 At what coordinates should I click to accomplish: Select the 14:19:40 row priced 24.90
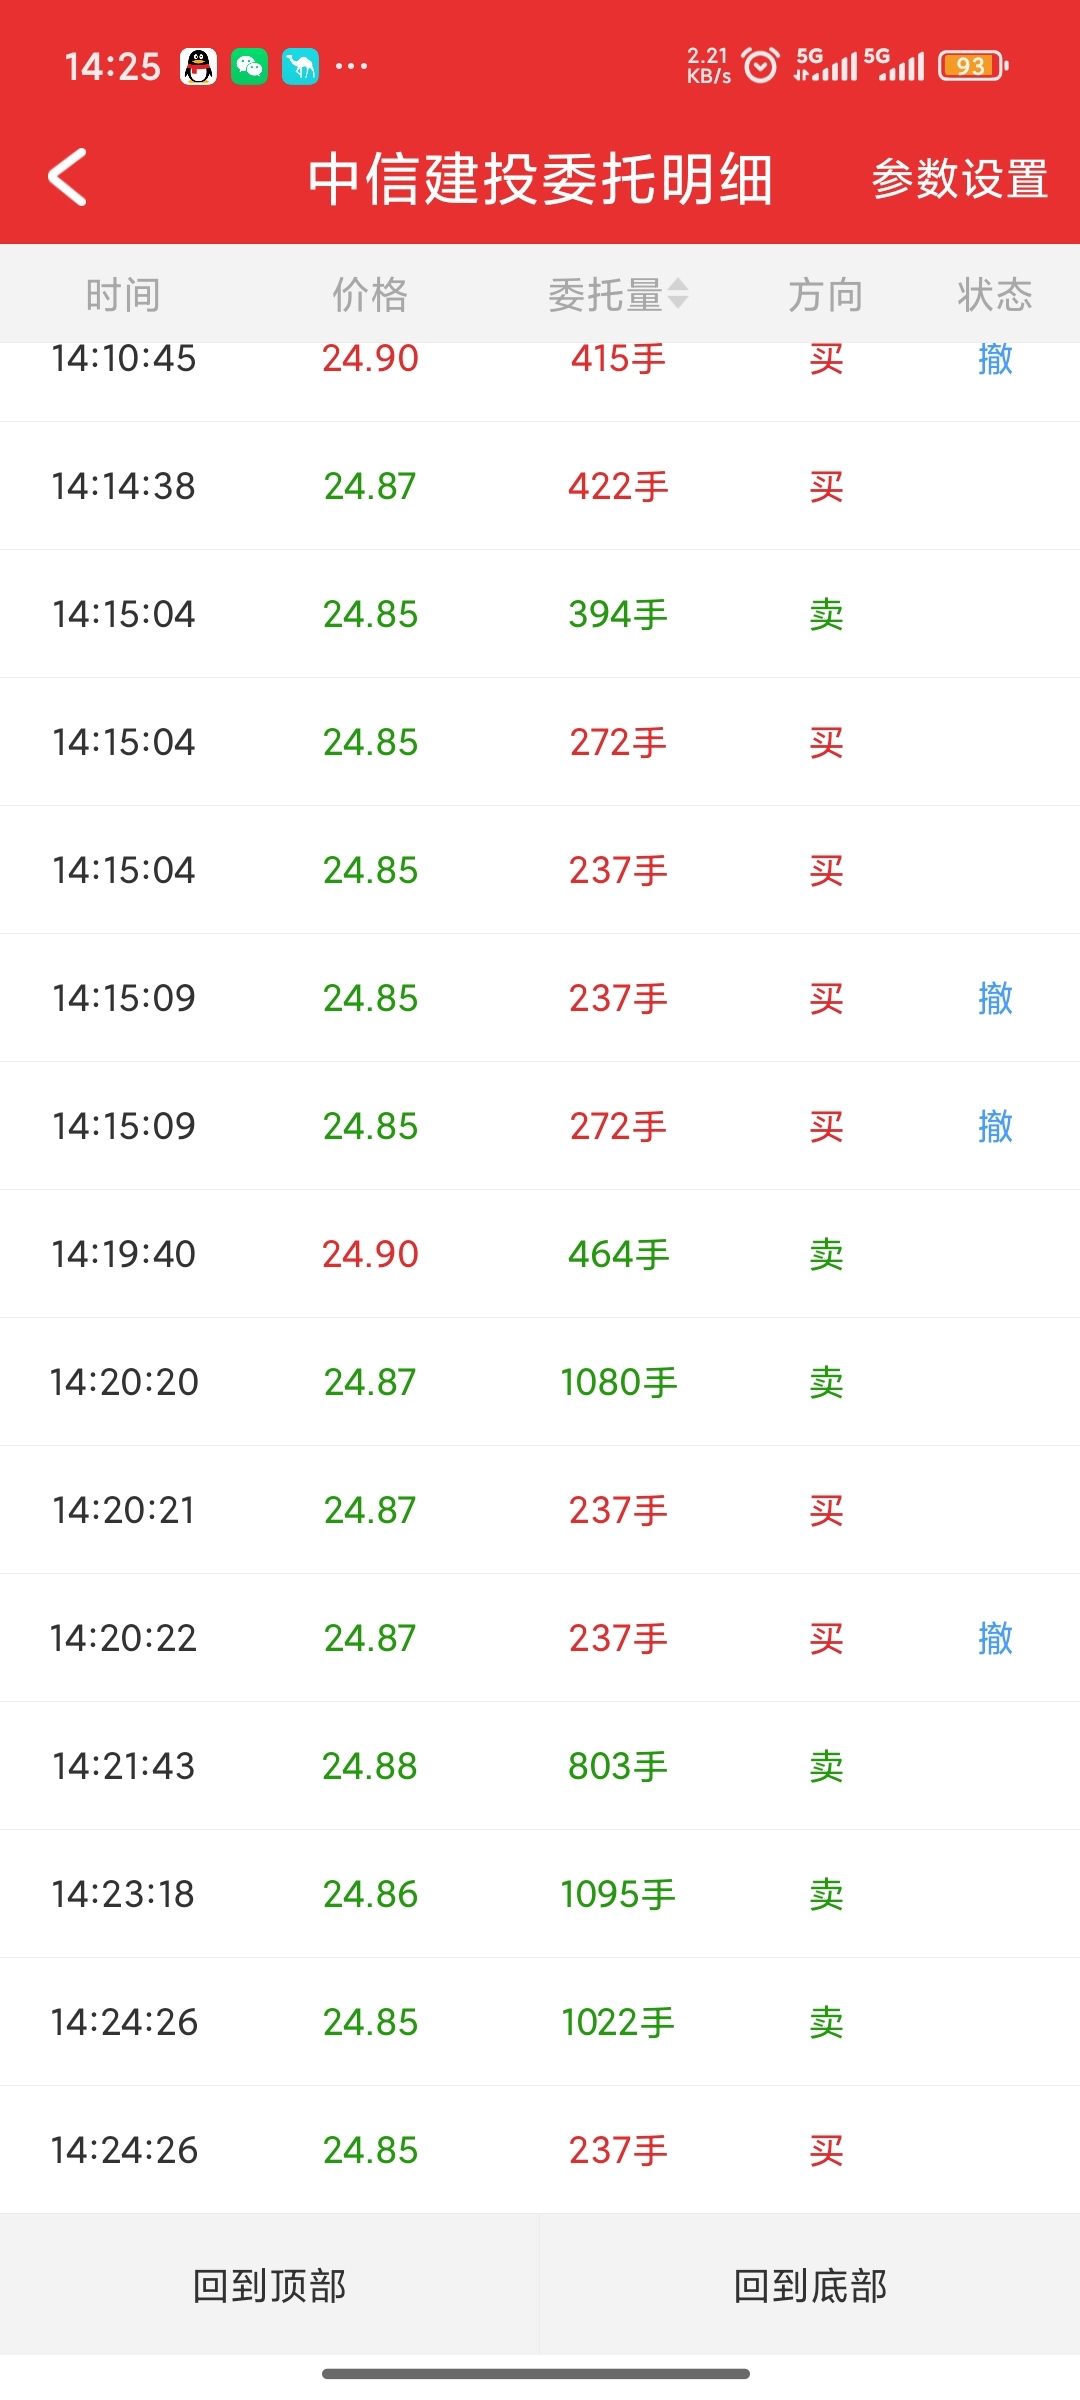point(540,1254)
